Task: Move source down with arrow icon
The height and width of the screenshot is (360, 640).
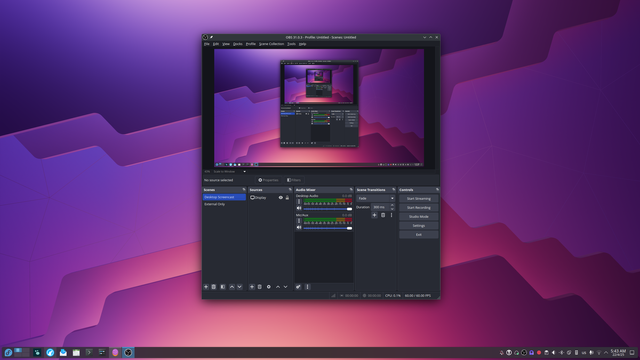Action: (x=285, y=287)
